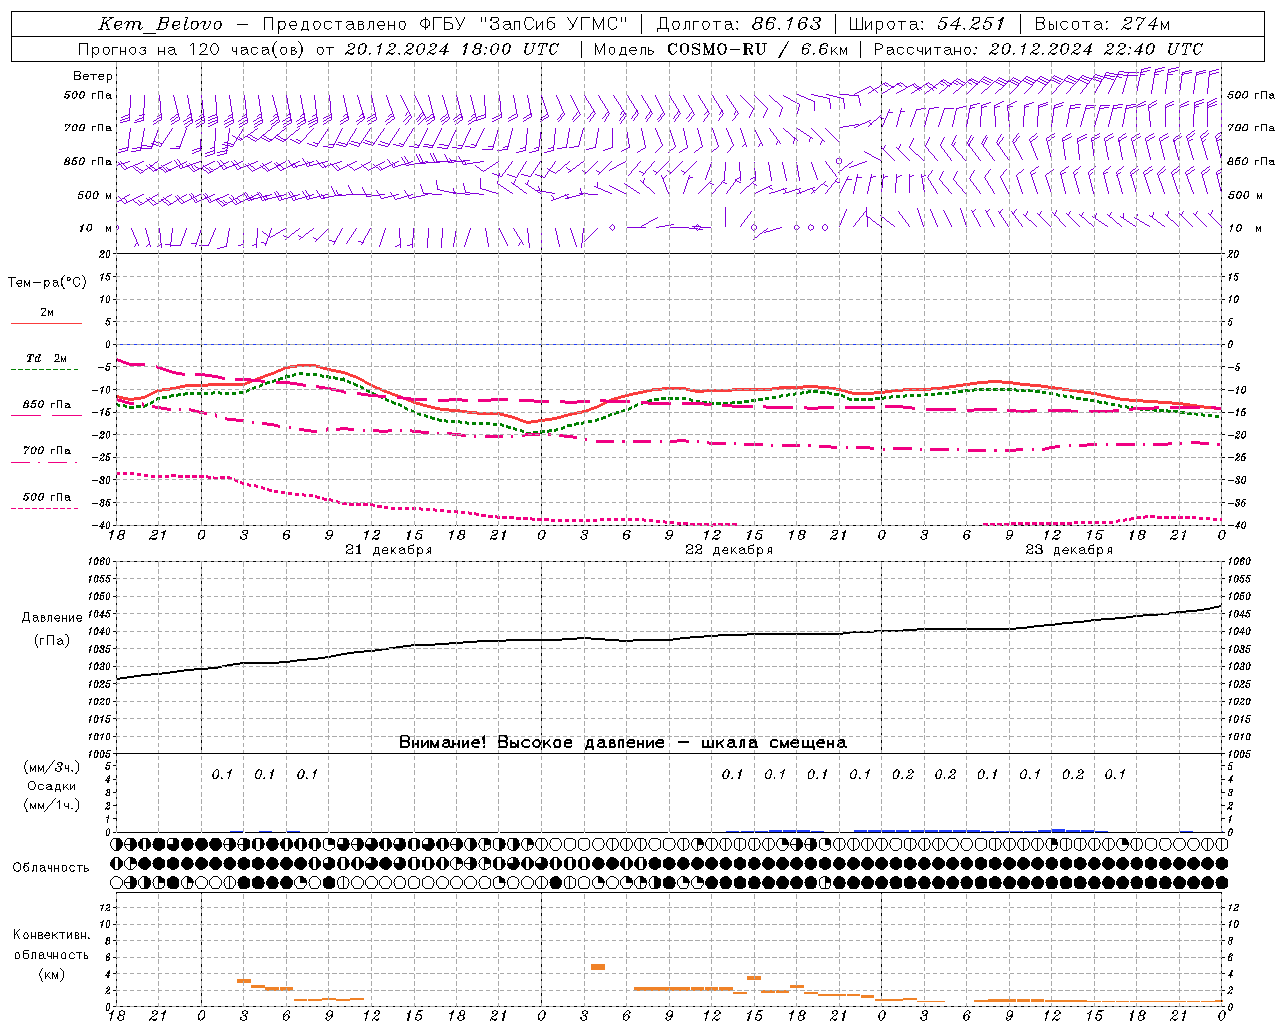Select the Td 2м dew point legend entry
The width and height of the screenshot is (1280, 1024).
46,362
